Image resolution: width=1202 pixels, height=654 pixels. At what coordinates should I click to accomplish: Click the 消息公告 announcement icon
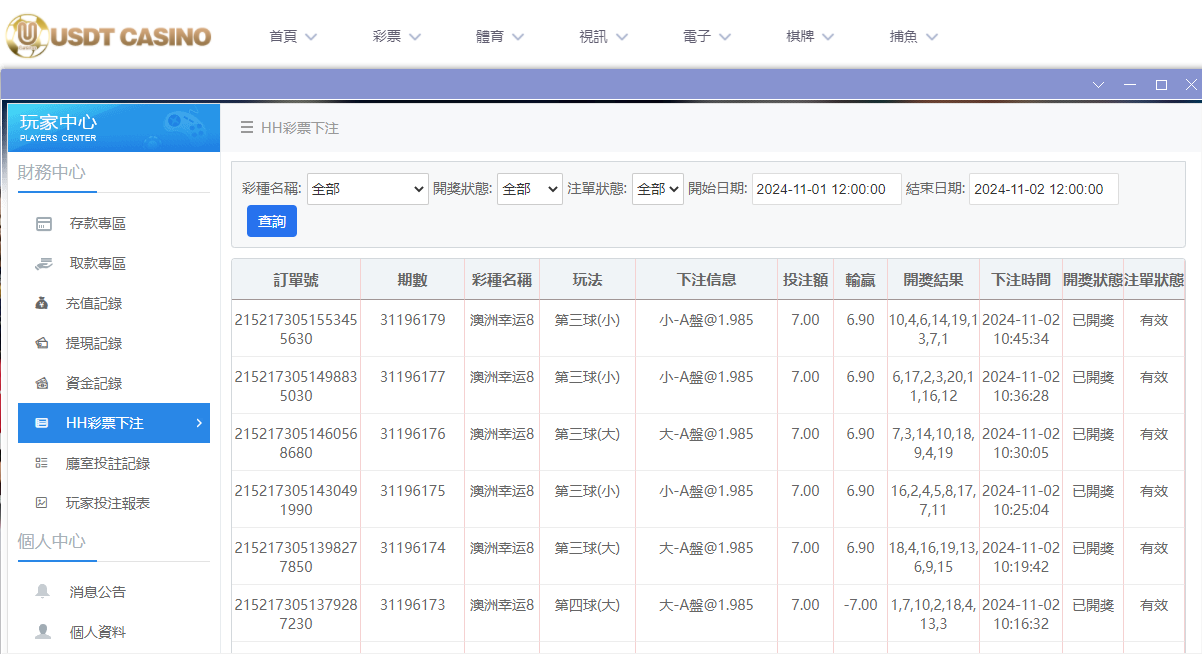click(43, 589)
